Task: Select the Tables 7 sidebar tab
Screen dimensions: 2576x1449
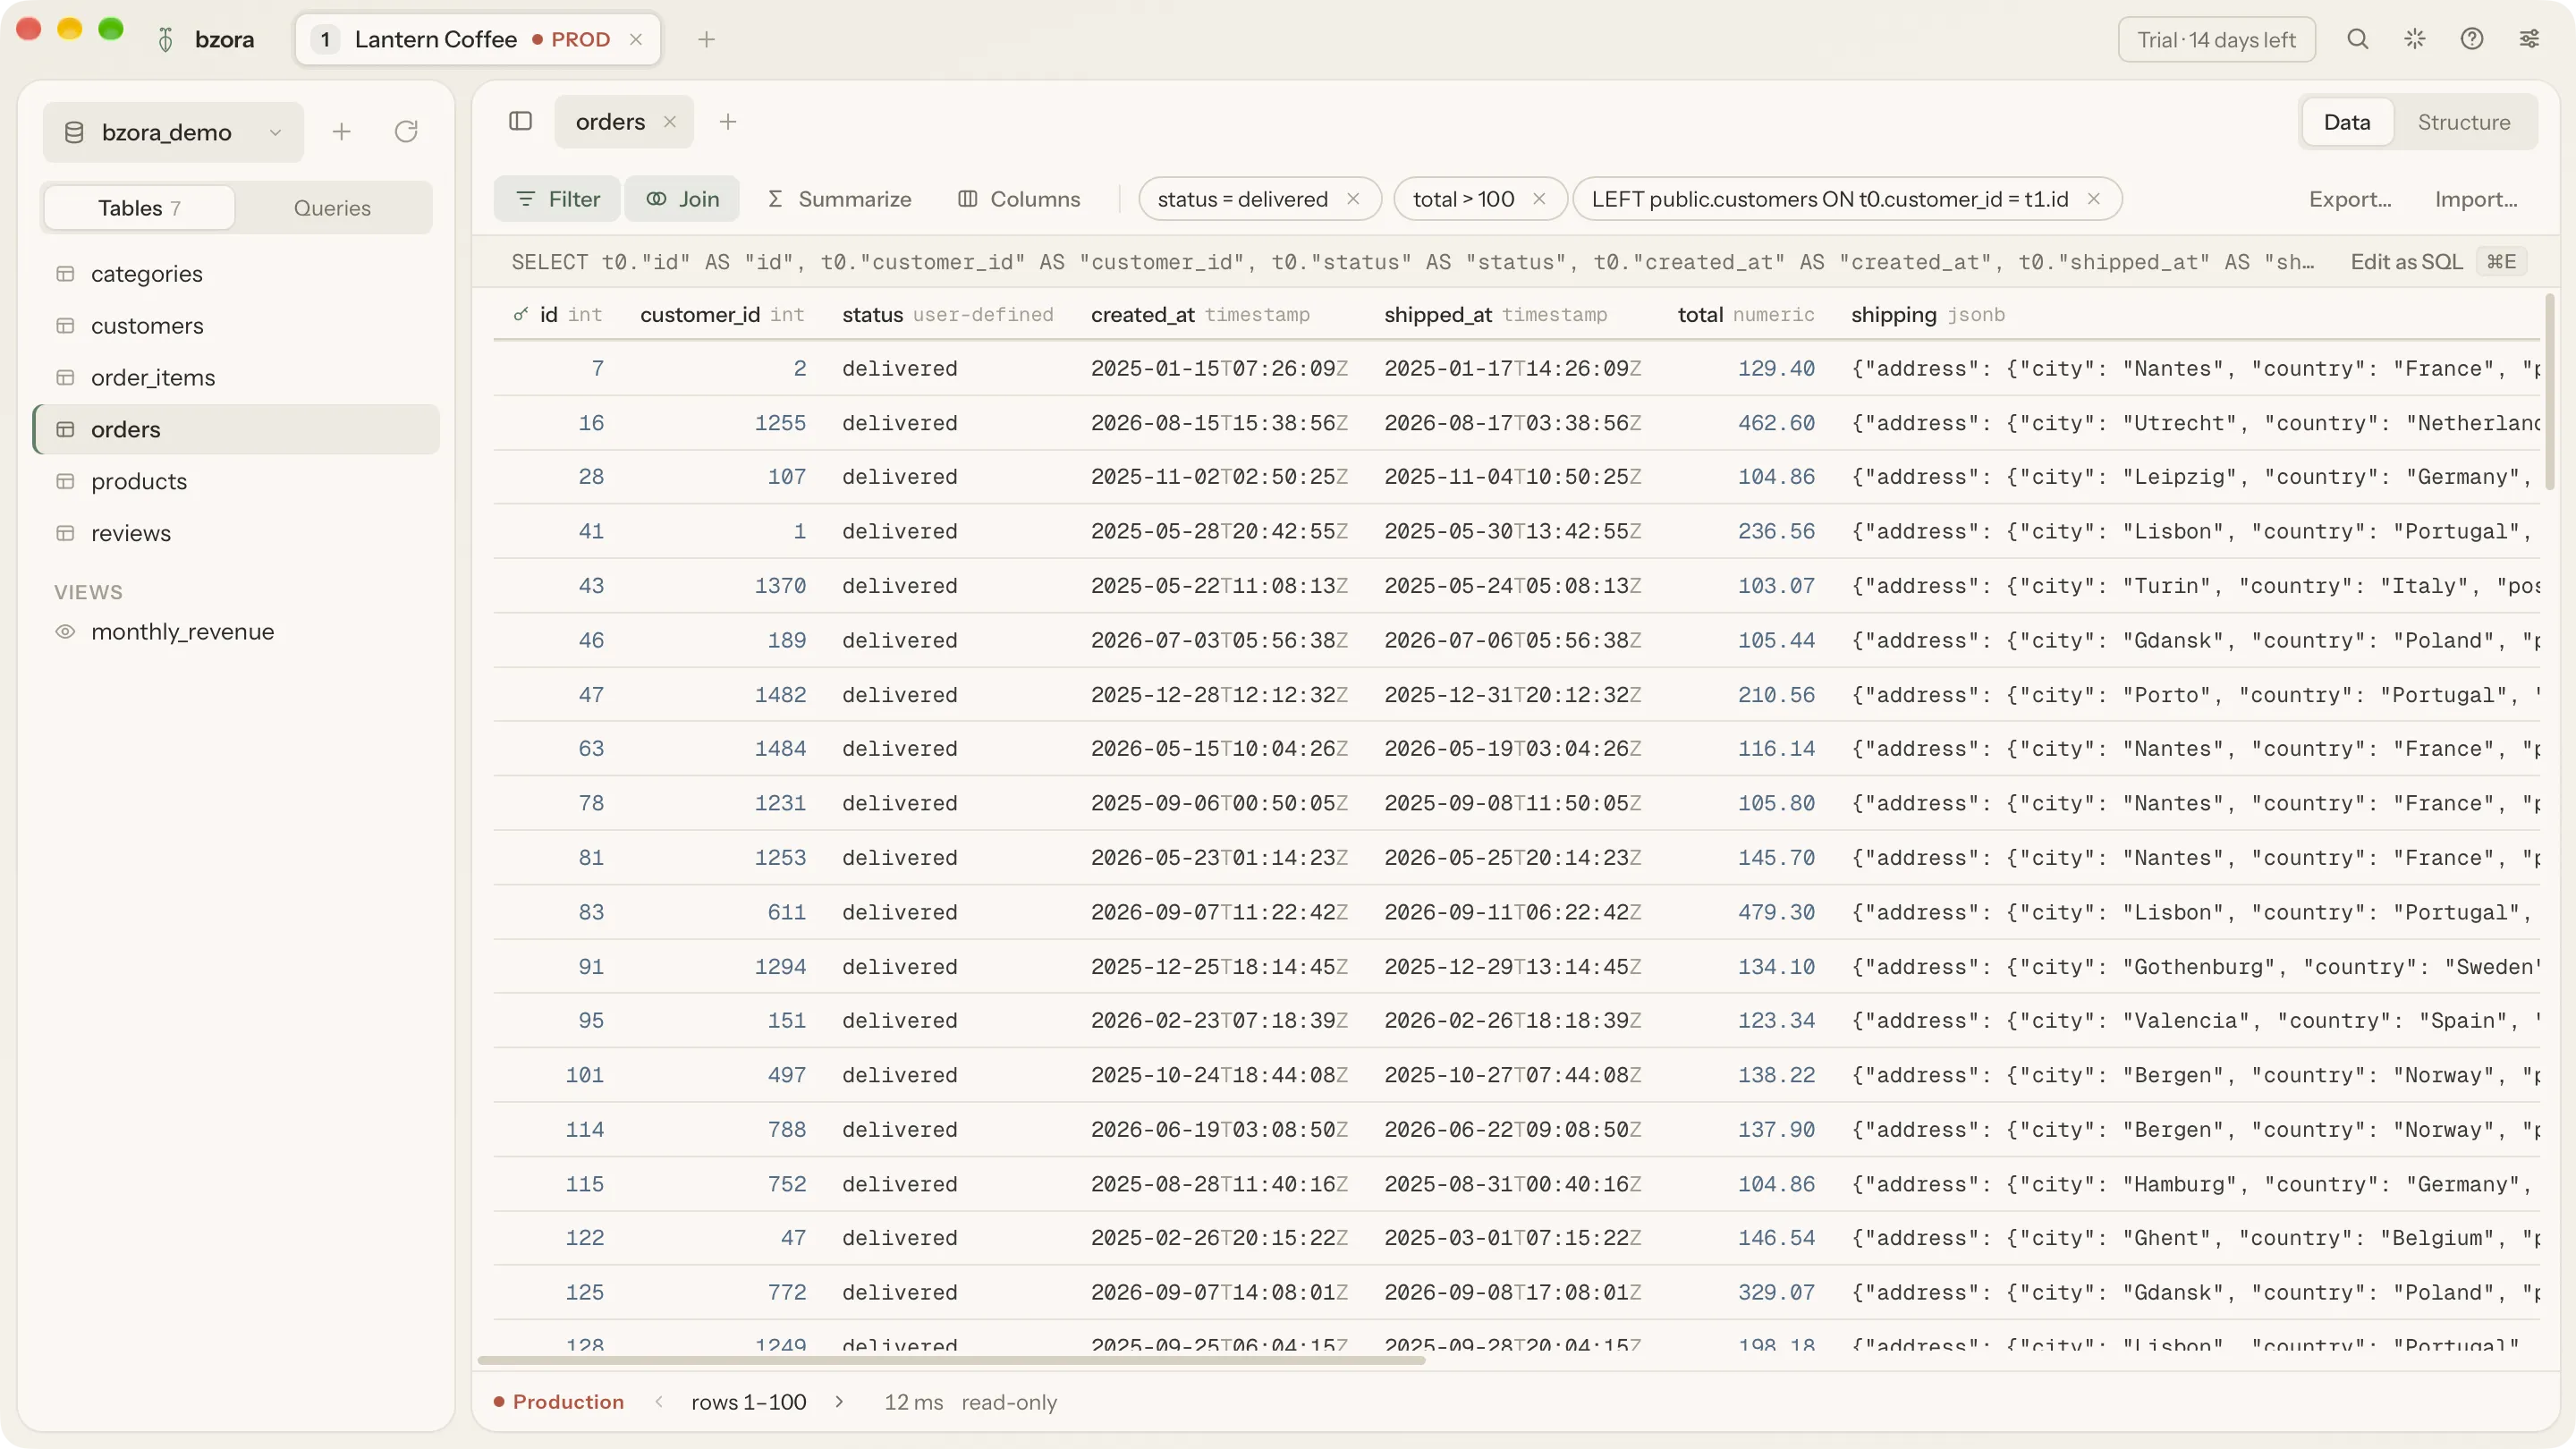Action: (x=139, y=207)
